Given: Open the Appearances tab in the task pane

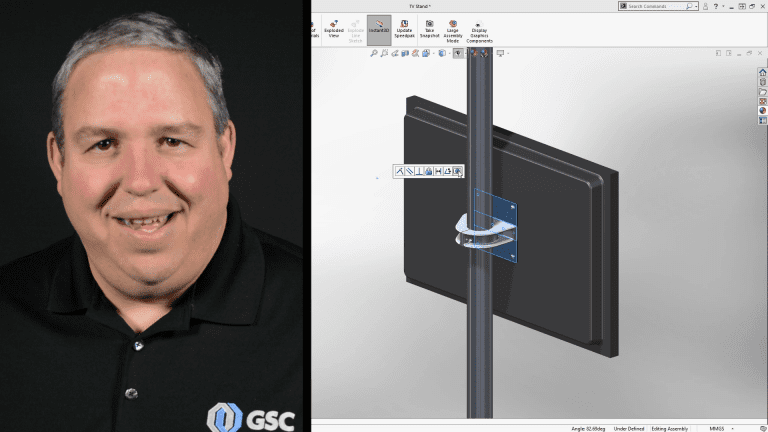Looking at the screenshot, I should point(763,111).
